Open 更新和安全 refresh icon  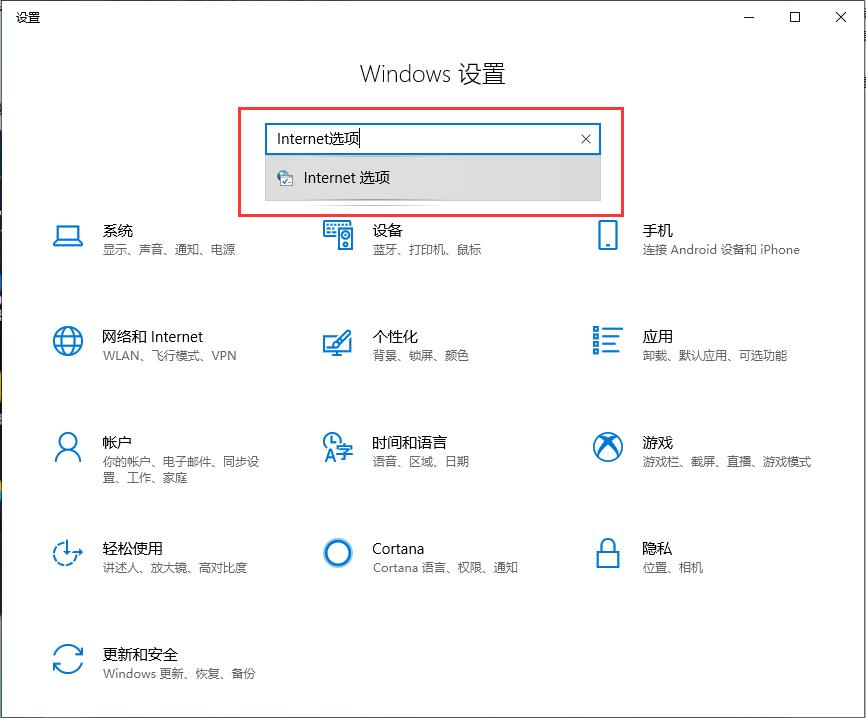point(67,661)
